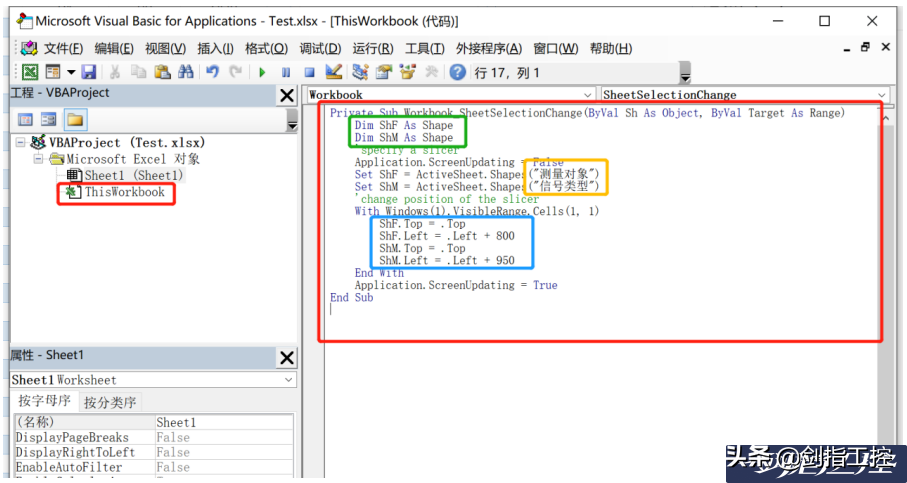Image resolution: width=907 pixels, height=483 pixels.
Task: Open the 调试(D) menu
Action: (x=320, y=49)
